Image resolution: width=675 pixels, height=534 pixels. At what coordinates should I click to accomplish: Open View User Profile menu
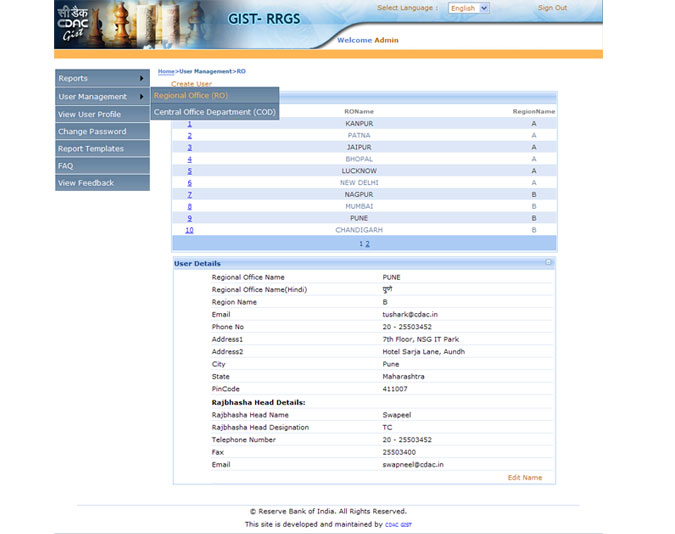pos(90,114)
